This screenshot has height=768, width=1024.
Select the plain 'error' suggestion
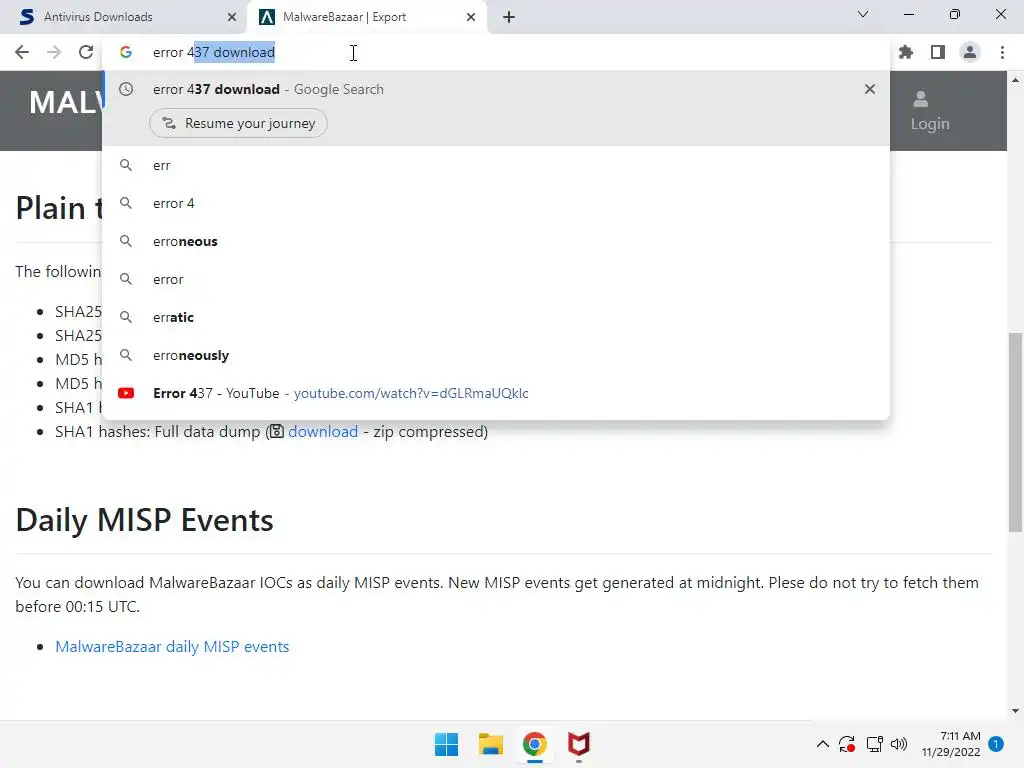pyautogui.click(x=496, y=280)
